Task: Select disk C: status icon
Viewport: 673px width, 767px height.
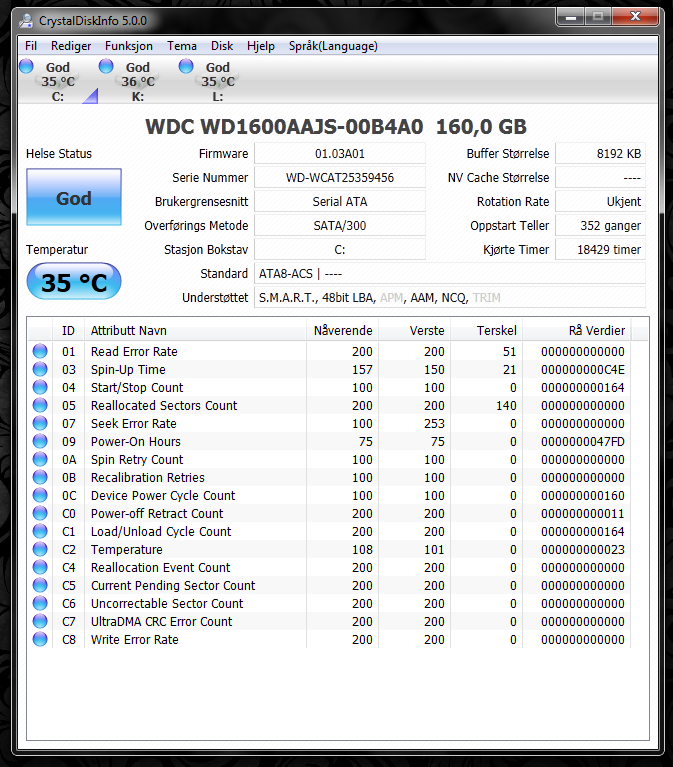Action: [x=26, y=66]
